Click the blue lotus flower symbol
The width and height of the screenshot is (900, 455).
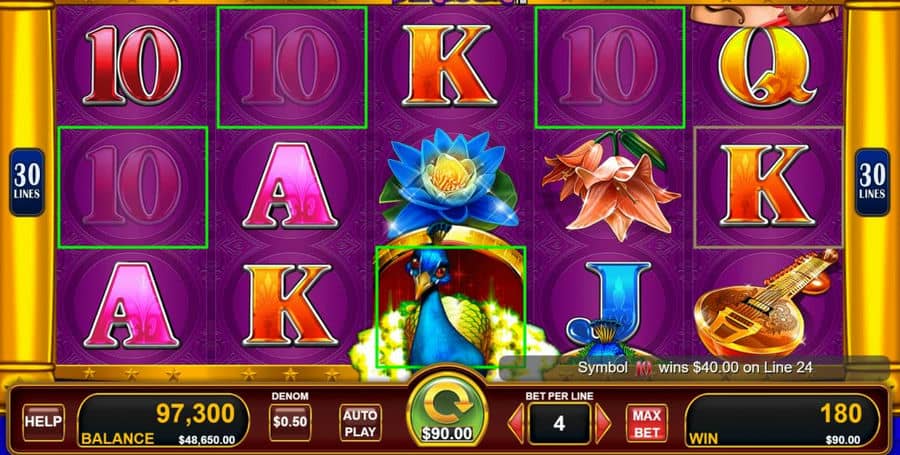[x=450, y=183]
